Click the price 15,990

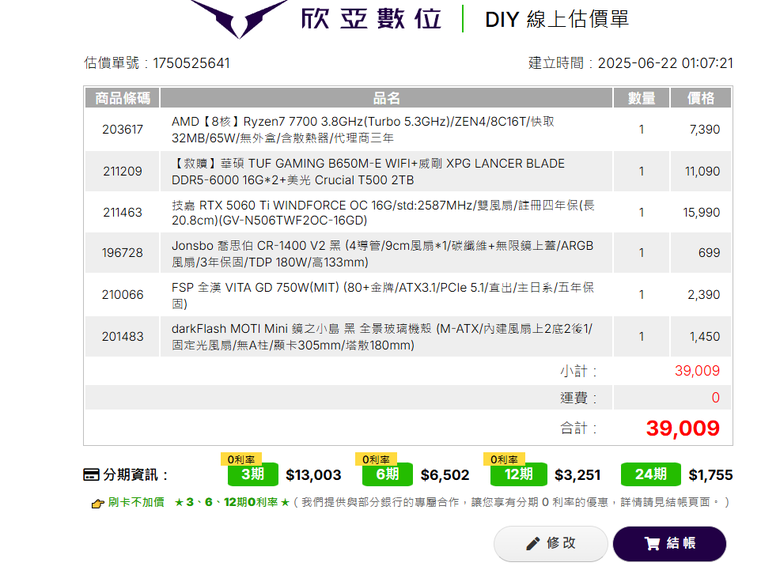(701, 212)
